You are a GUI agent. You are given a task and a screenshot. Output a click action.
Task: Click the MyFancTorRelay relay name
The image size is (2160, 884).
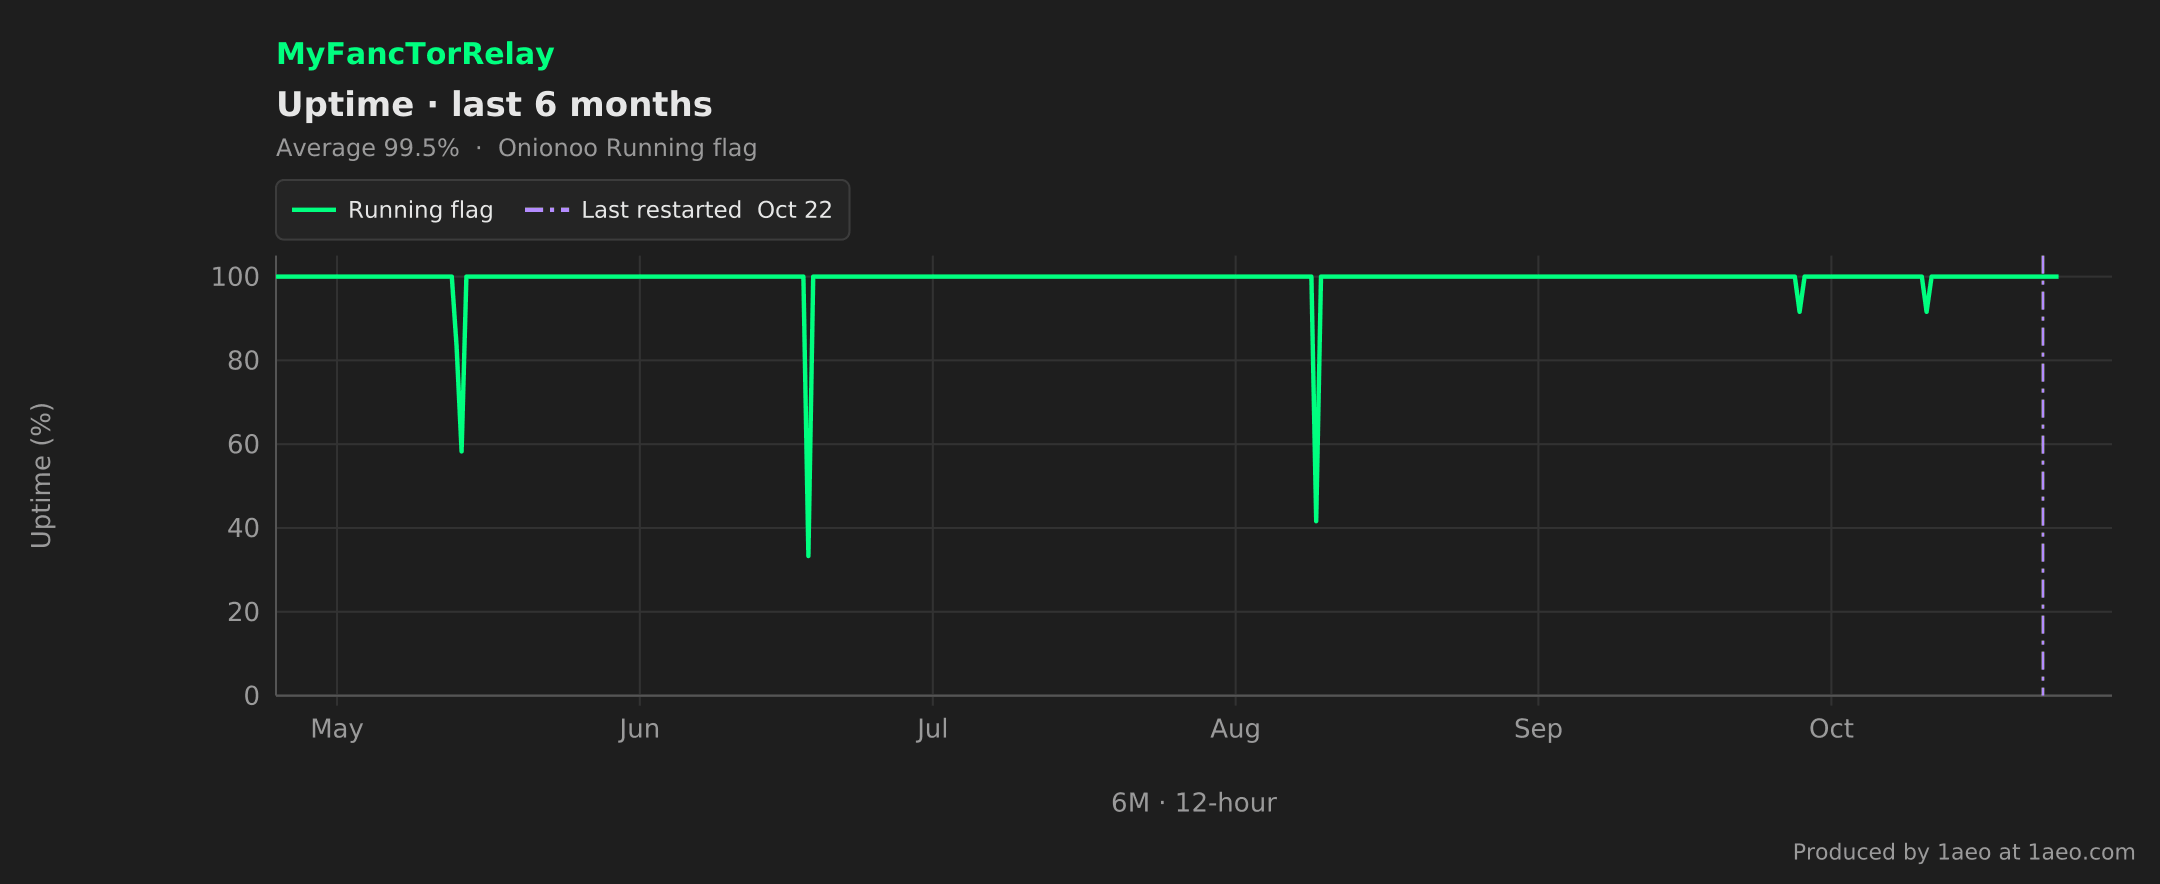click(415, 54)
